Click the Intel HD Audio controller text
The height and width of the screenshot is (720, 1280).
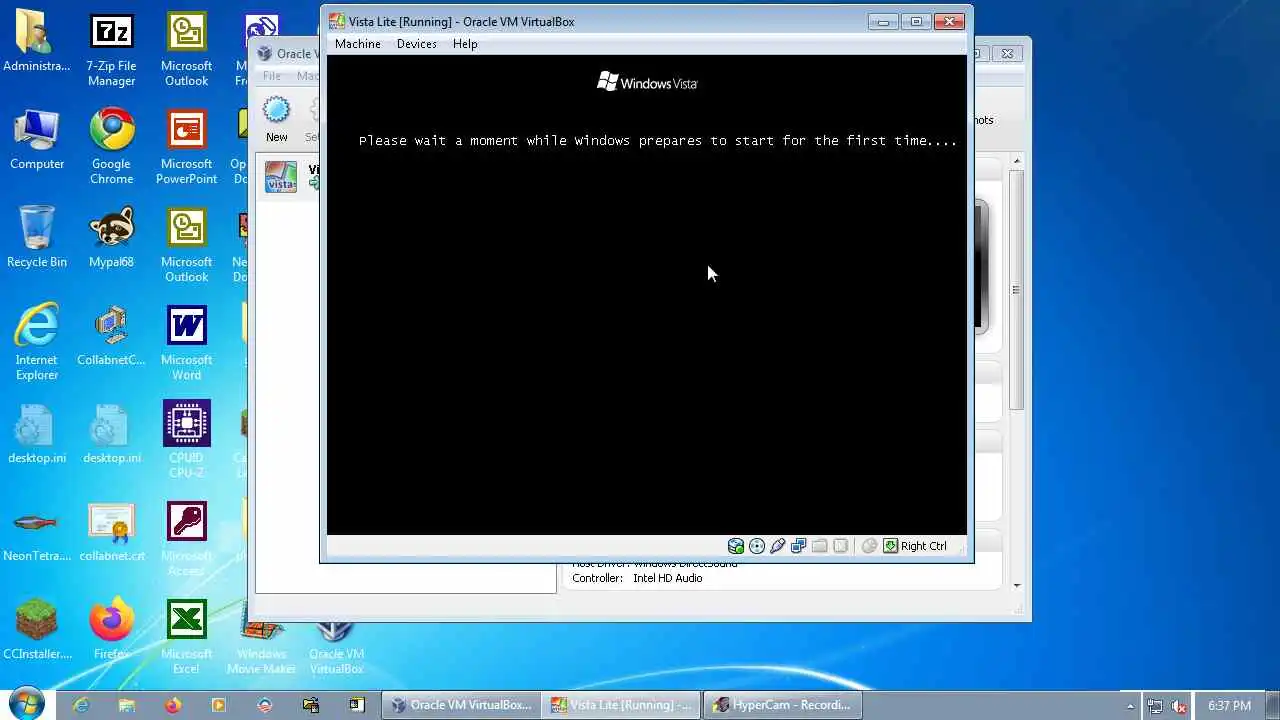(667, 578)
